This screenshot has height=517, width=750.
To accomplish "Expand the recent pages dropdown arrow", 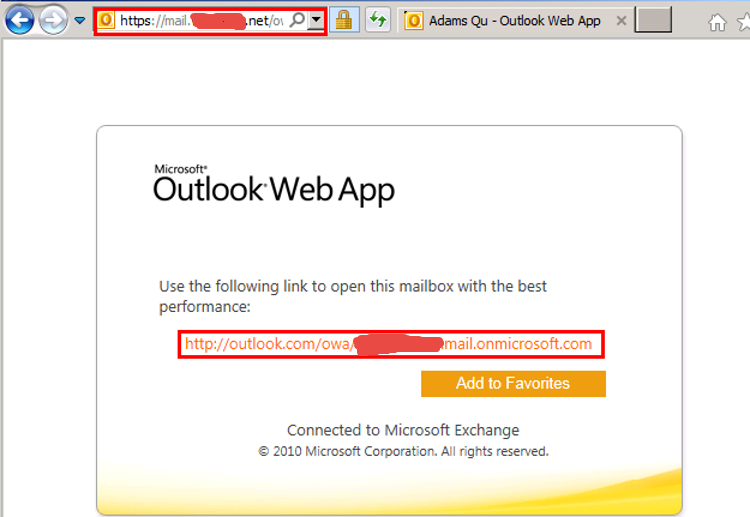I will tap(80, 20).
